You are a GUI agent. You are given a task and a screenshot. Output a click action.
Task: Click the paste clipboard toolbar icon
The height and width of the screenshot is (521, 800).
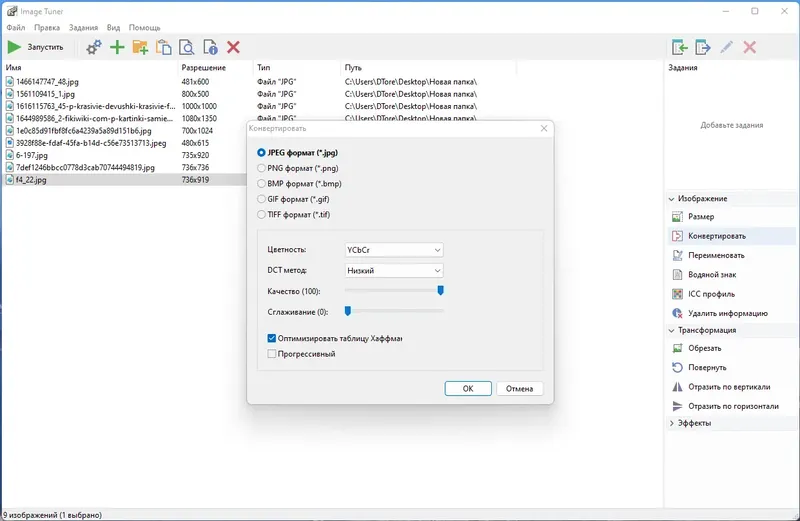point(164,47)
